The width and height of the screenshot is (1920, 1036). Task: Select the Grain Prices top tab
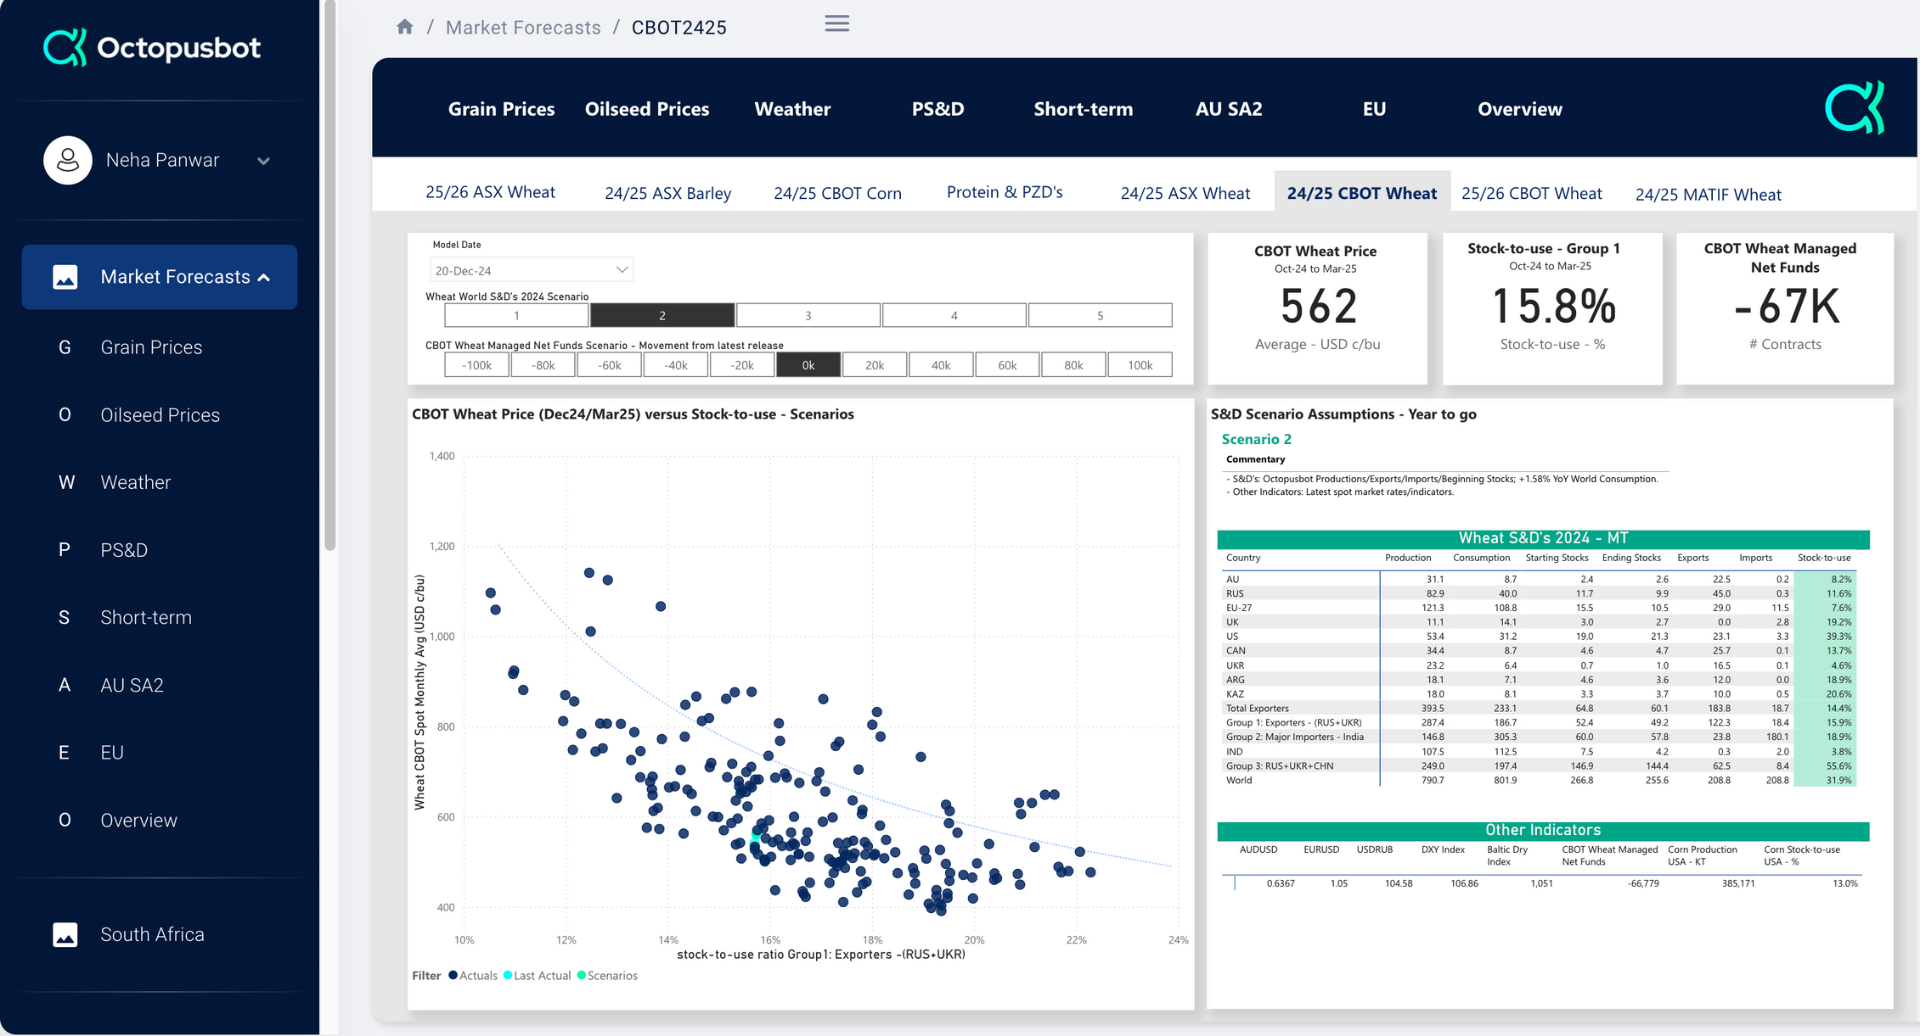[501, 109]
